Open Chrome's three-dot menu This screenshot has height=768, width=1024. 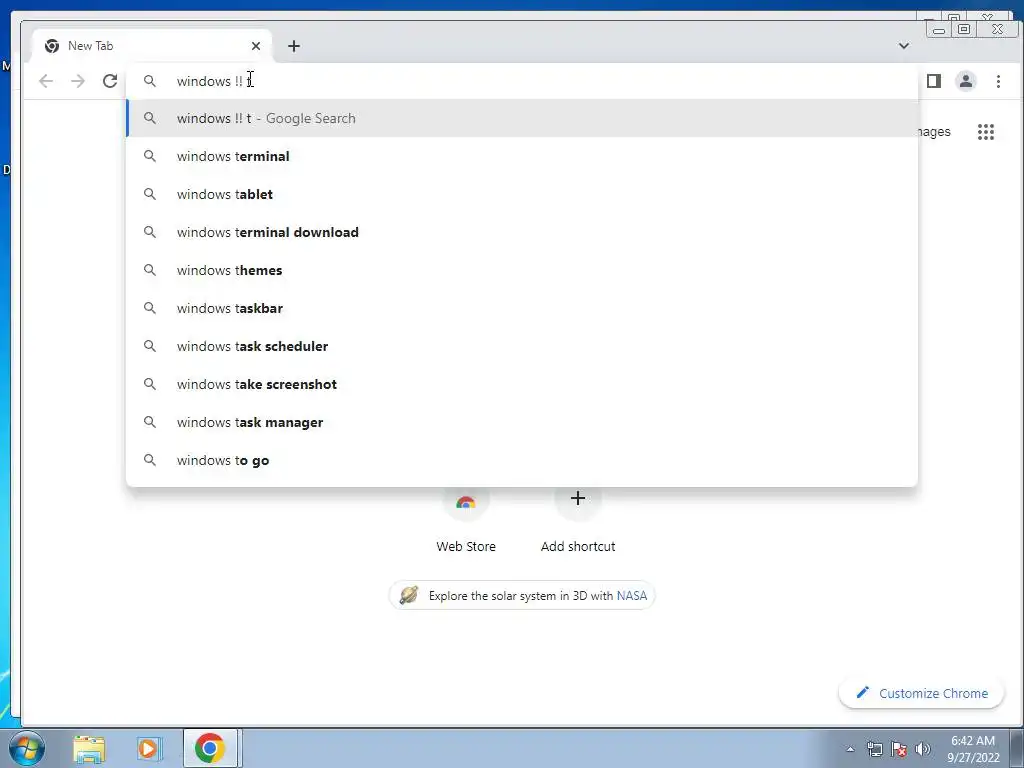(x=998, y=81)
